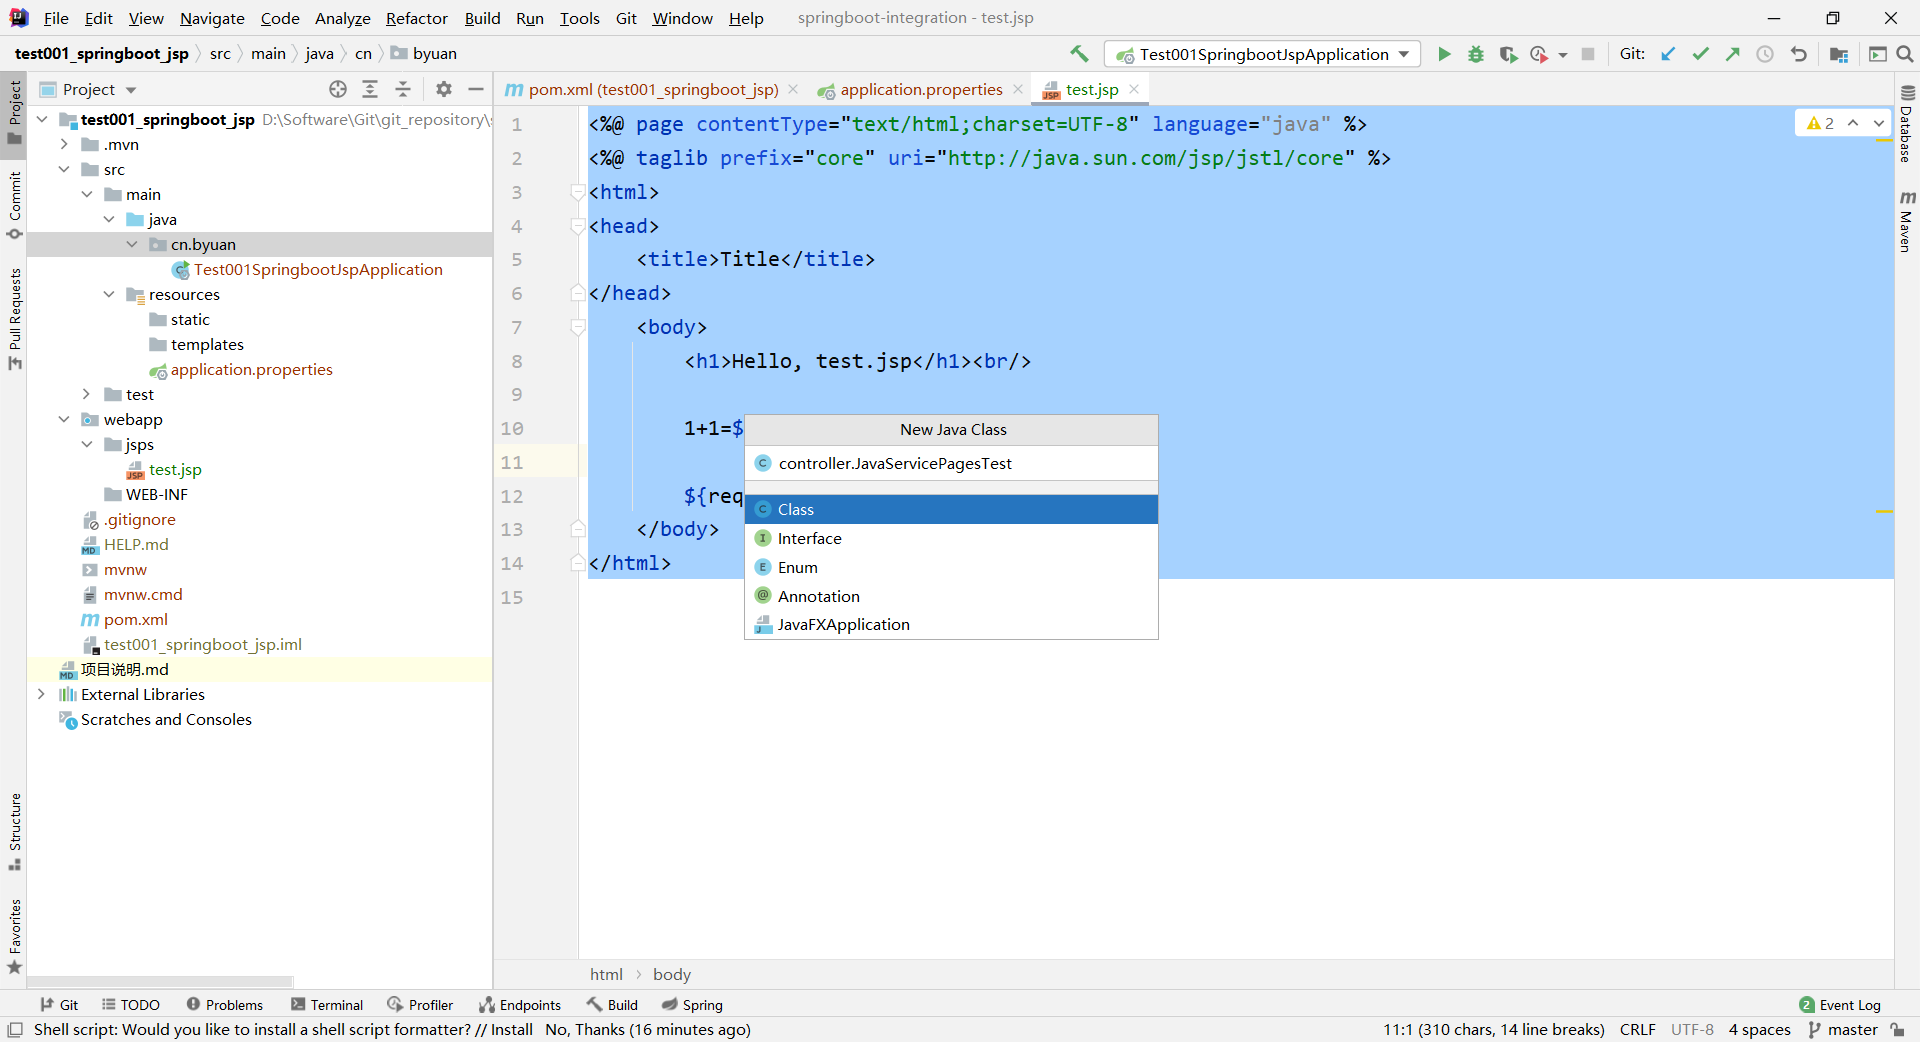This screenshot has width=1920, height=1042.
Task: Expand External Libraries node
Action: [x=41, y=694]
